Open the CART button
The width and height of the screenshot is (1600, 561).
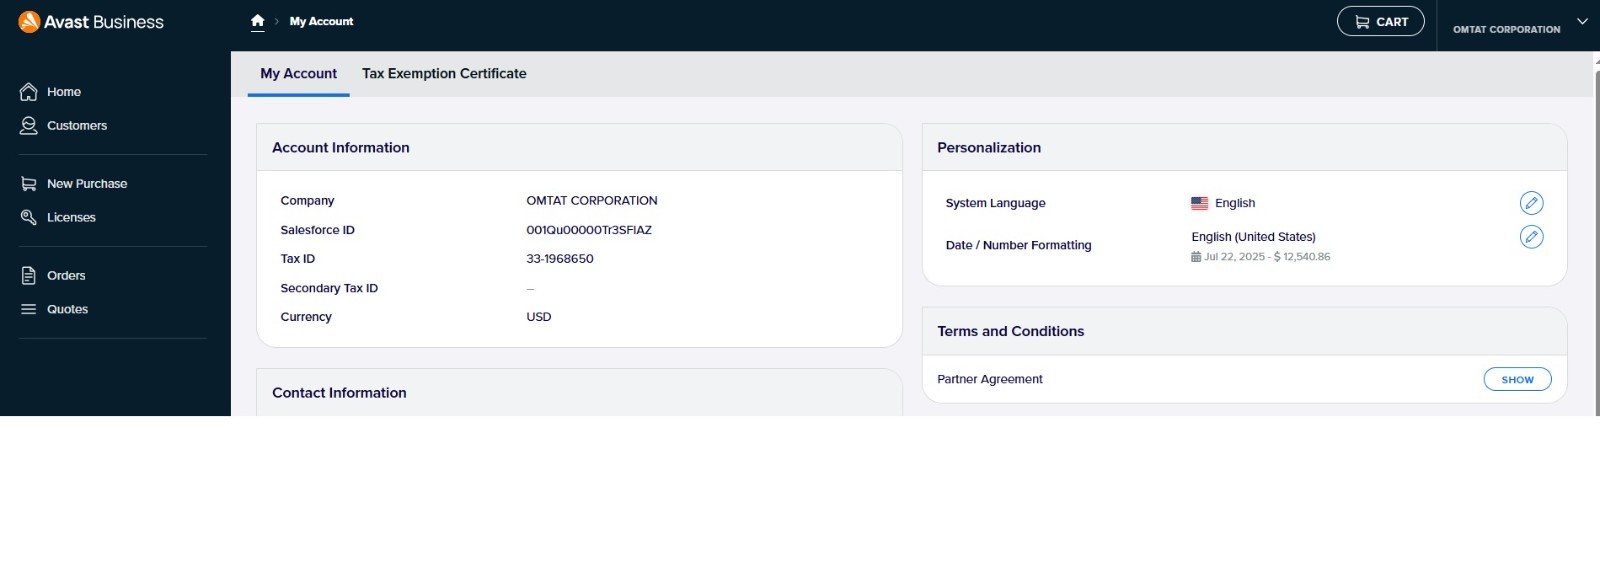click(1380, 21)
